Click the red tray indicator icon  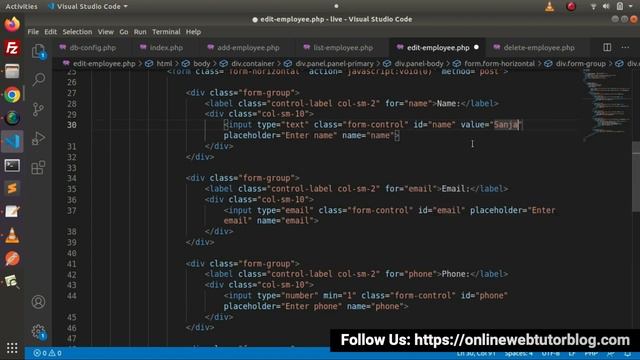pyautogui.click(x=571, y=6)
